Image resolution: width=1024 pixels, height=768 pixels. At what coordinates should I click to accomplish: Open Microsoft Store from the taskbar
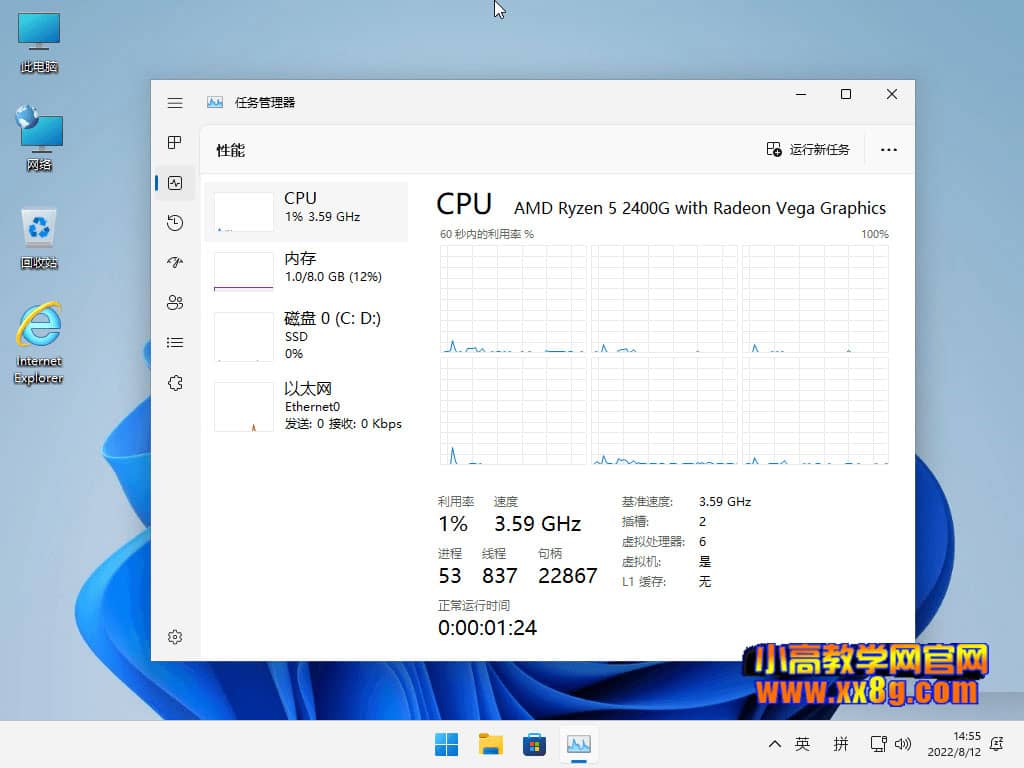534,744
